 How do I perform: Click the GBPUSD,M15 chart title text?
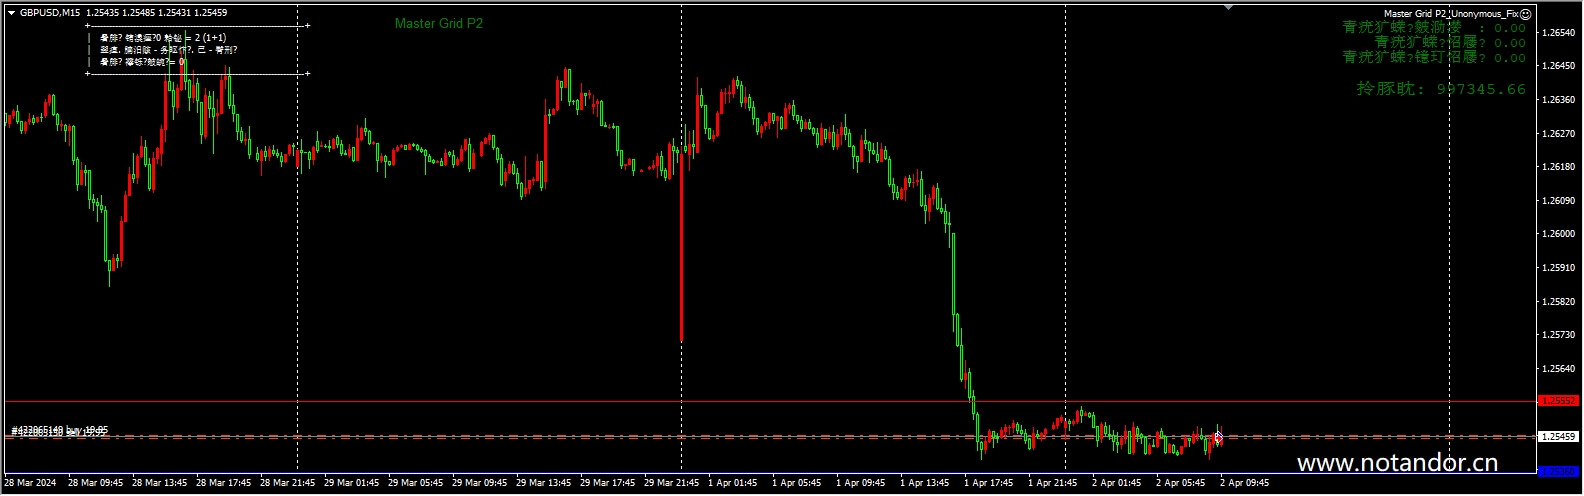click(x=50, y=13)
